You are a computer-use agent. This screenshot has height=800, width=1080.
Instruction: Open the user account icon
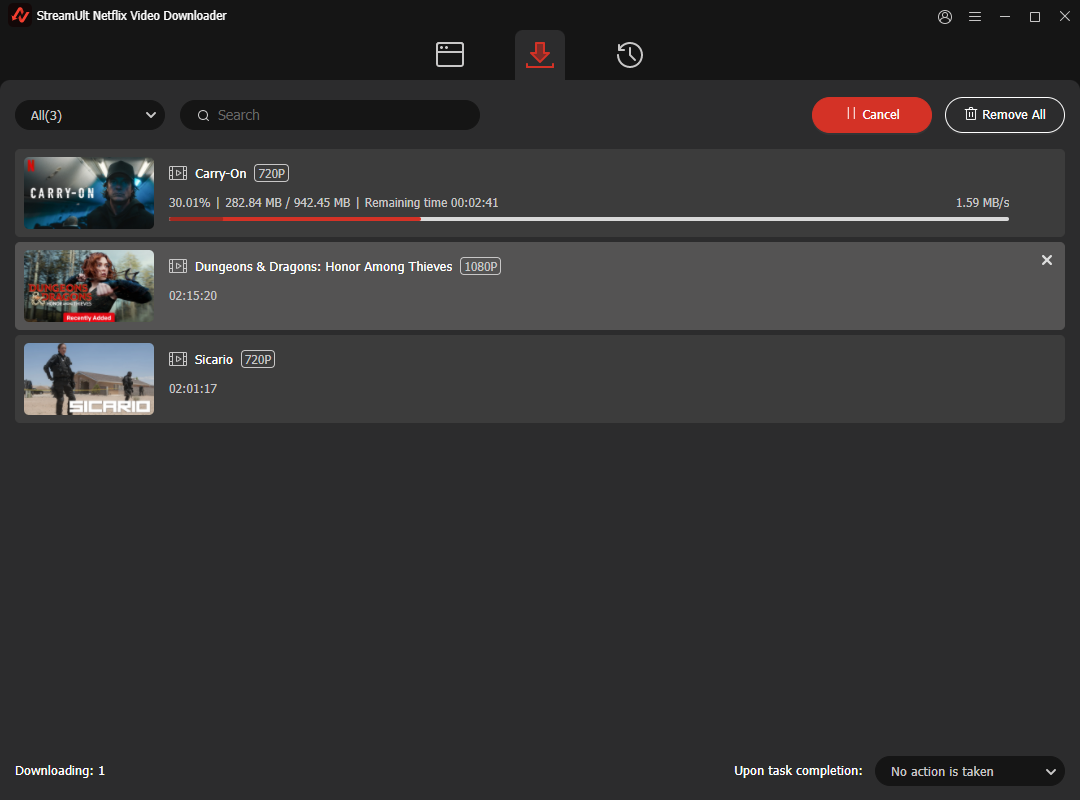945,17
